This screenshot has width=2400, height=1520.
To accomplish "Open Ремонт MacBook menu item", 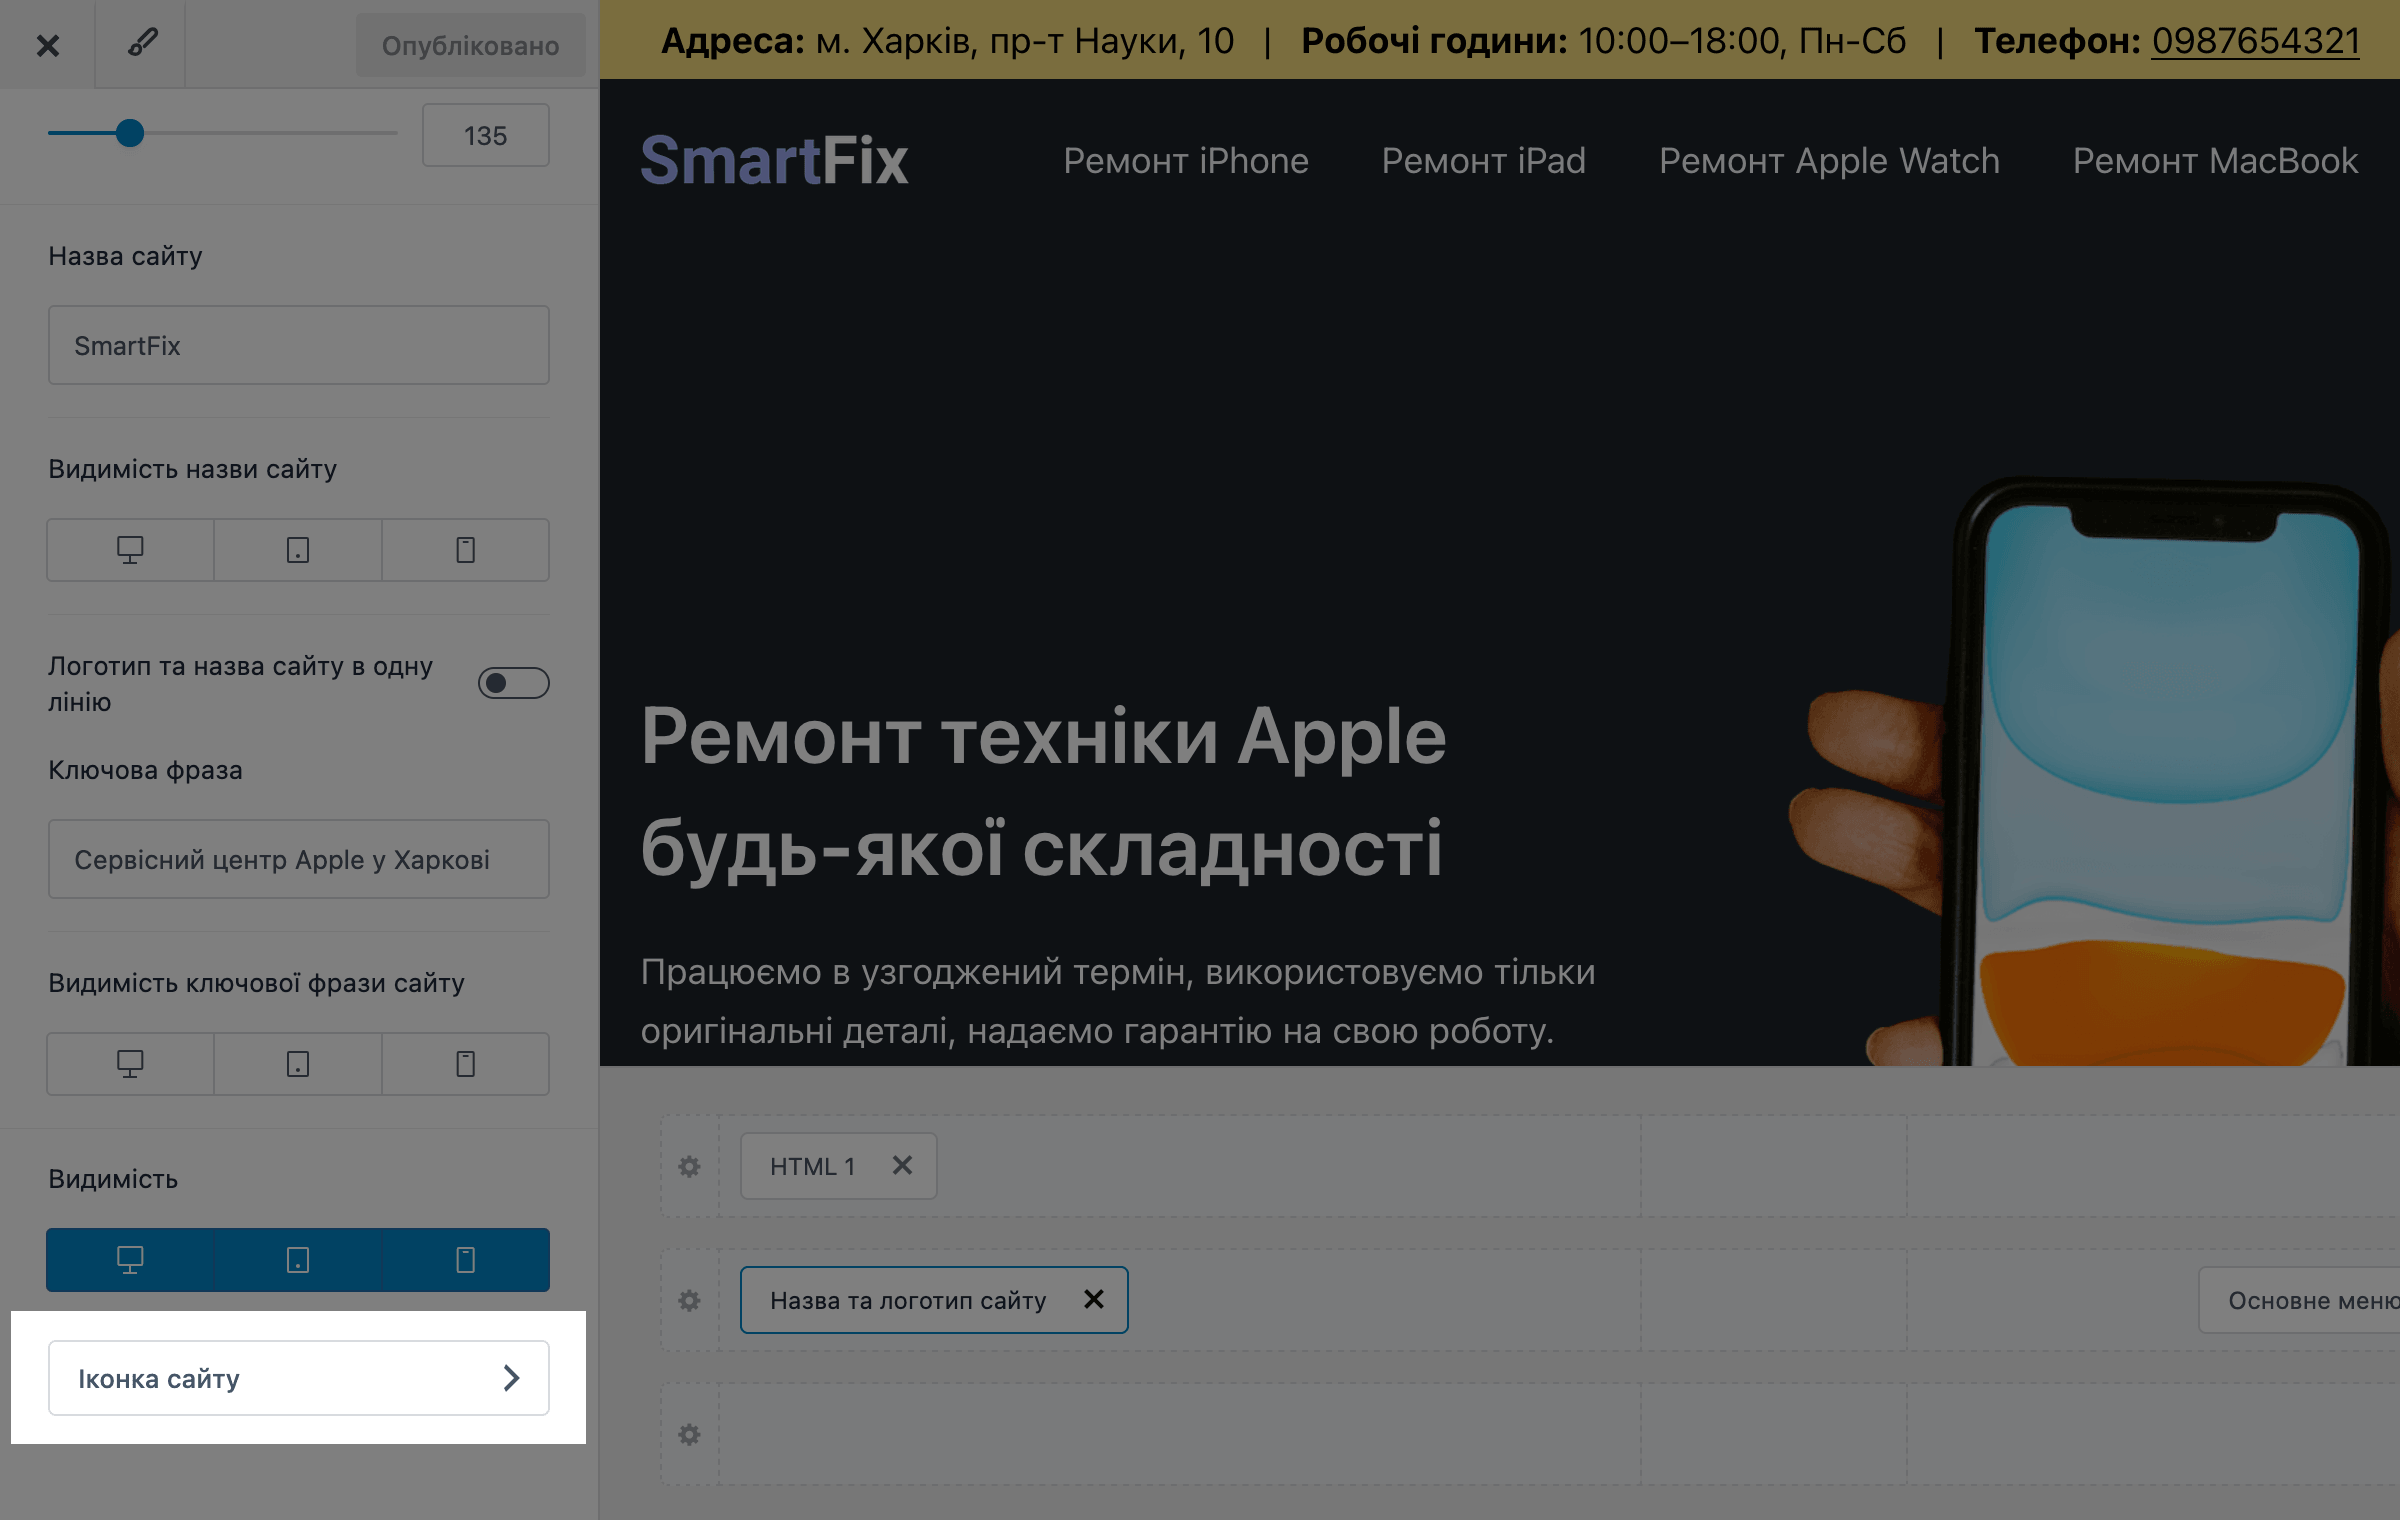I will [x=2215, y=160].
